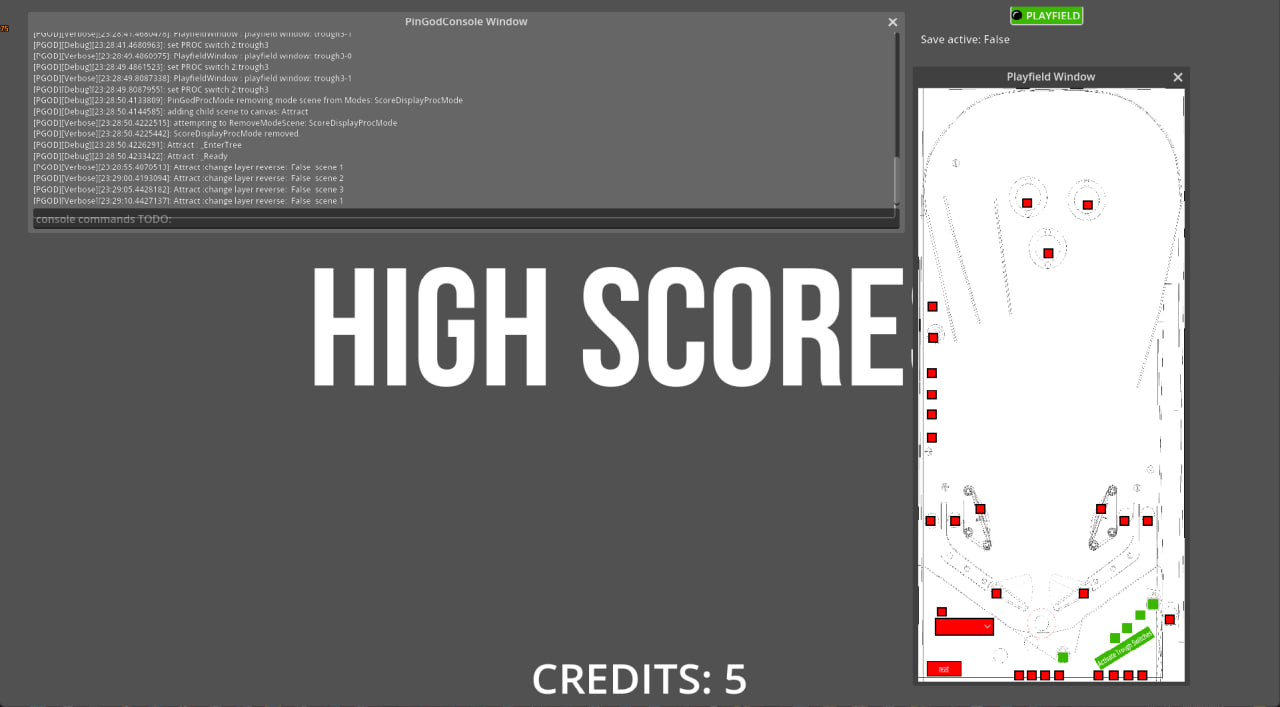The height and width of the screenshot is (707, 1280).
Task: Click log line 'adding child scene to canvas: Attract'
Action: click(171, 112)
